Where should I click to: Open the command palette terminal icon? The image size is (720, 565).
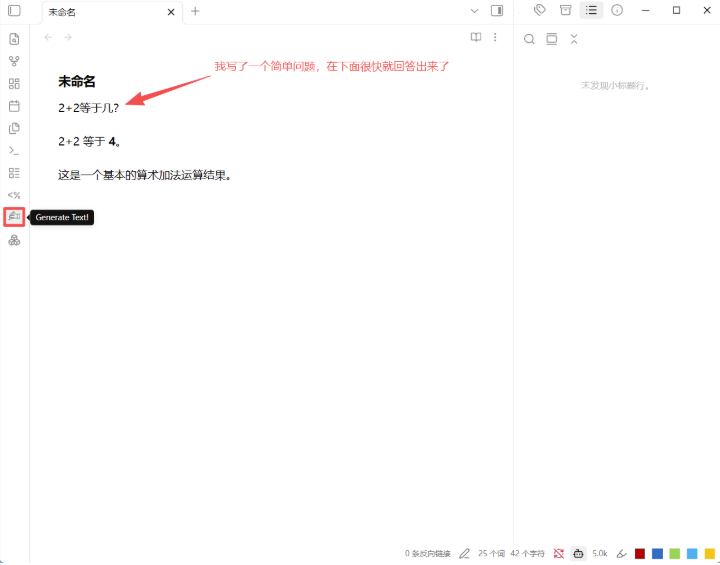[14, 151]
